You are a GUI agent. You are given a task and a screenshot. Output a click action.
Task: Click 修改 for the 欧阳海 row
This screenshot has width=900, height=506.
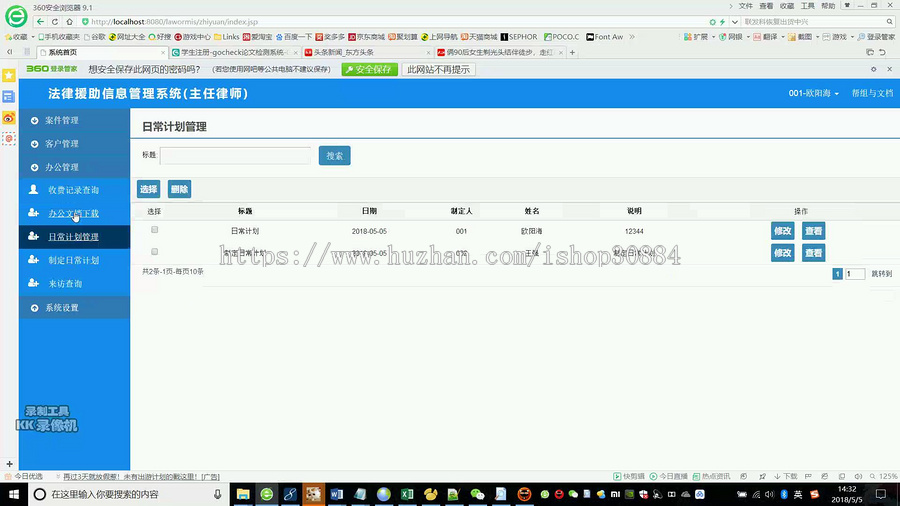pos(783,231)
